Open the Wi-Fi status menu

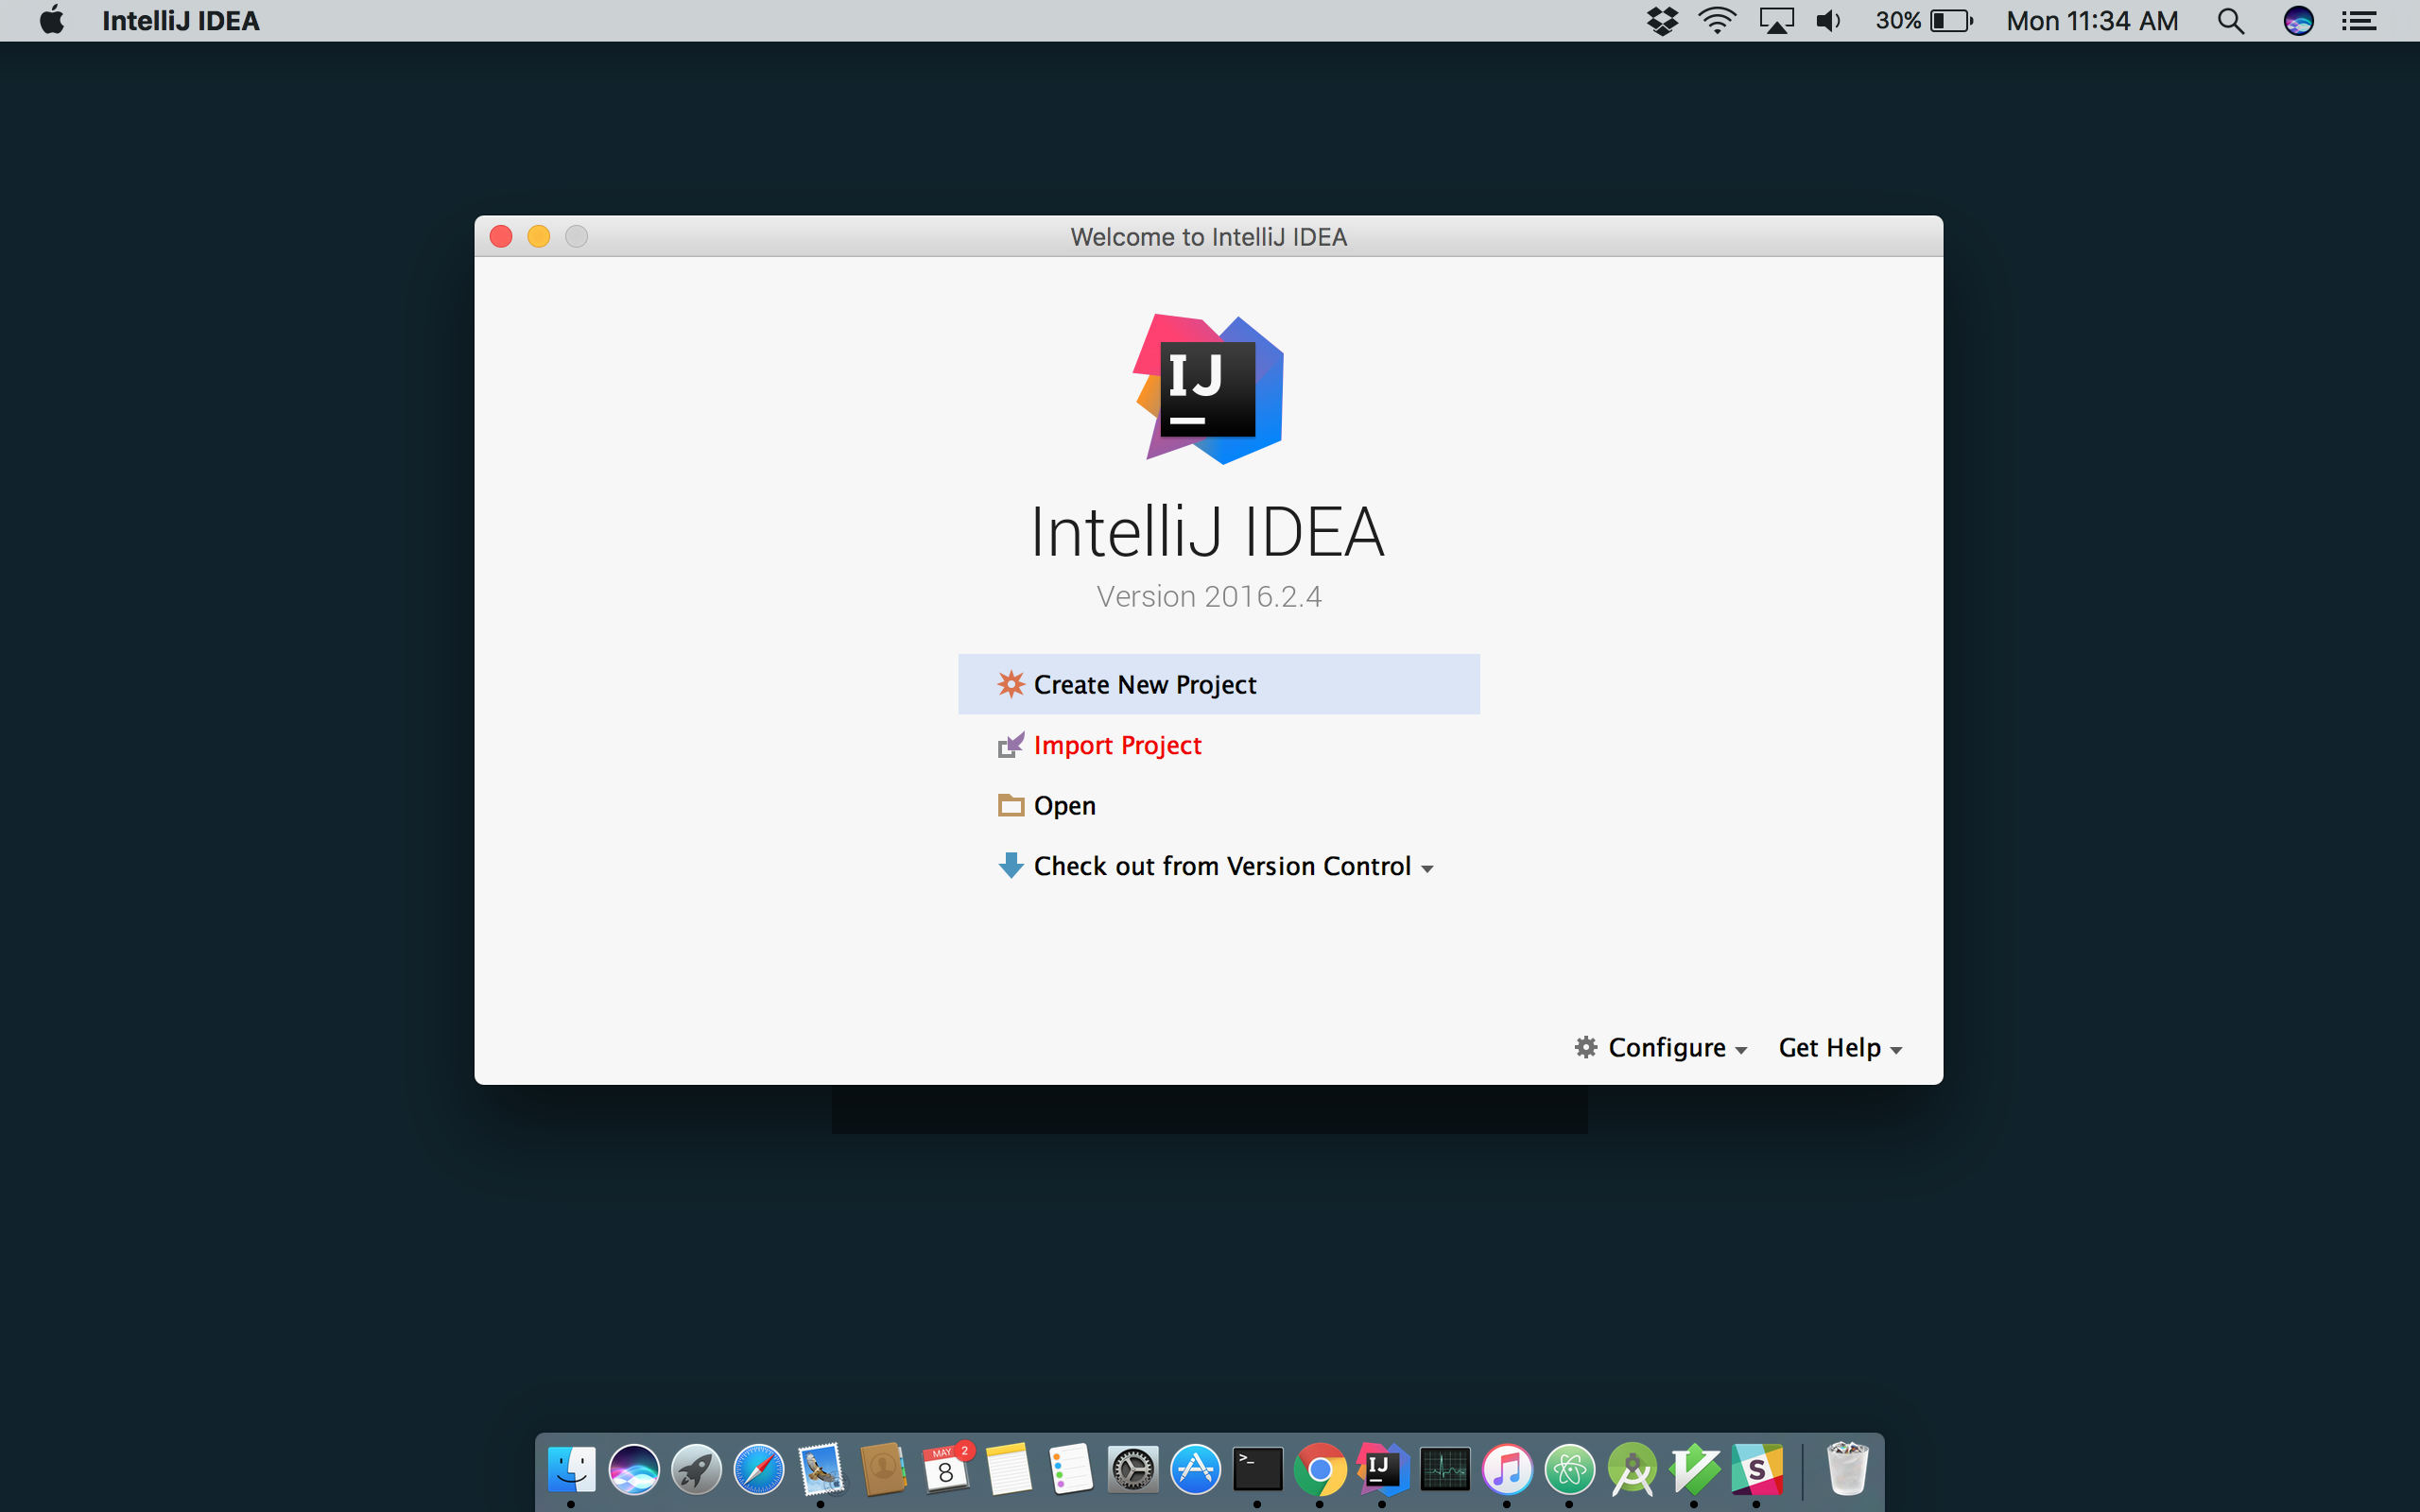(x=1717, y=20)
